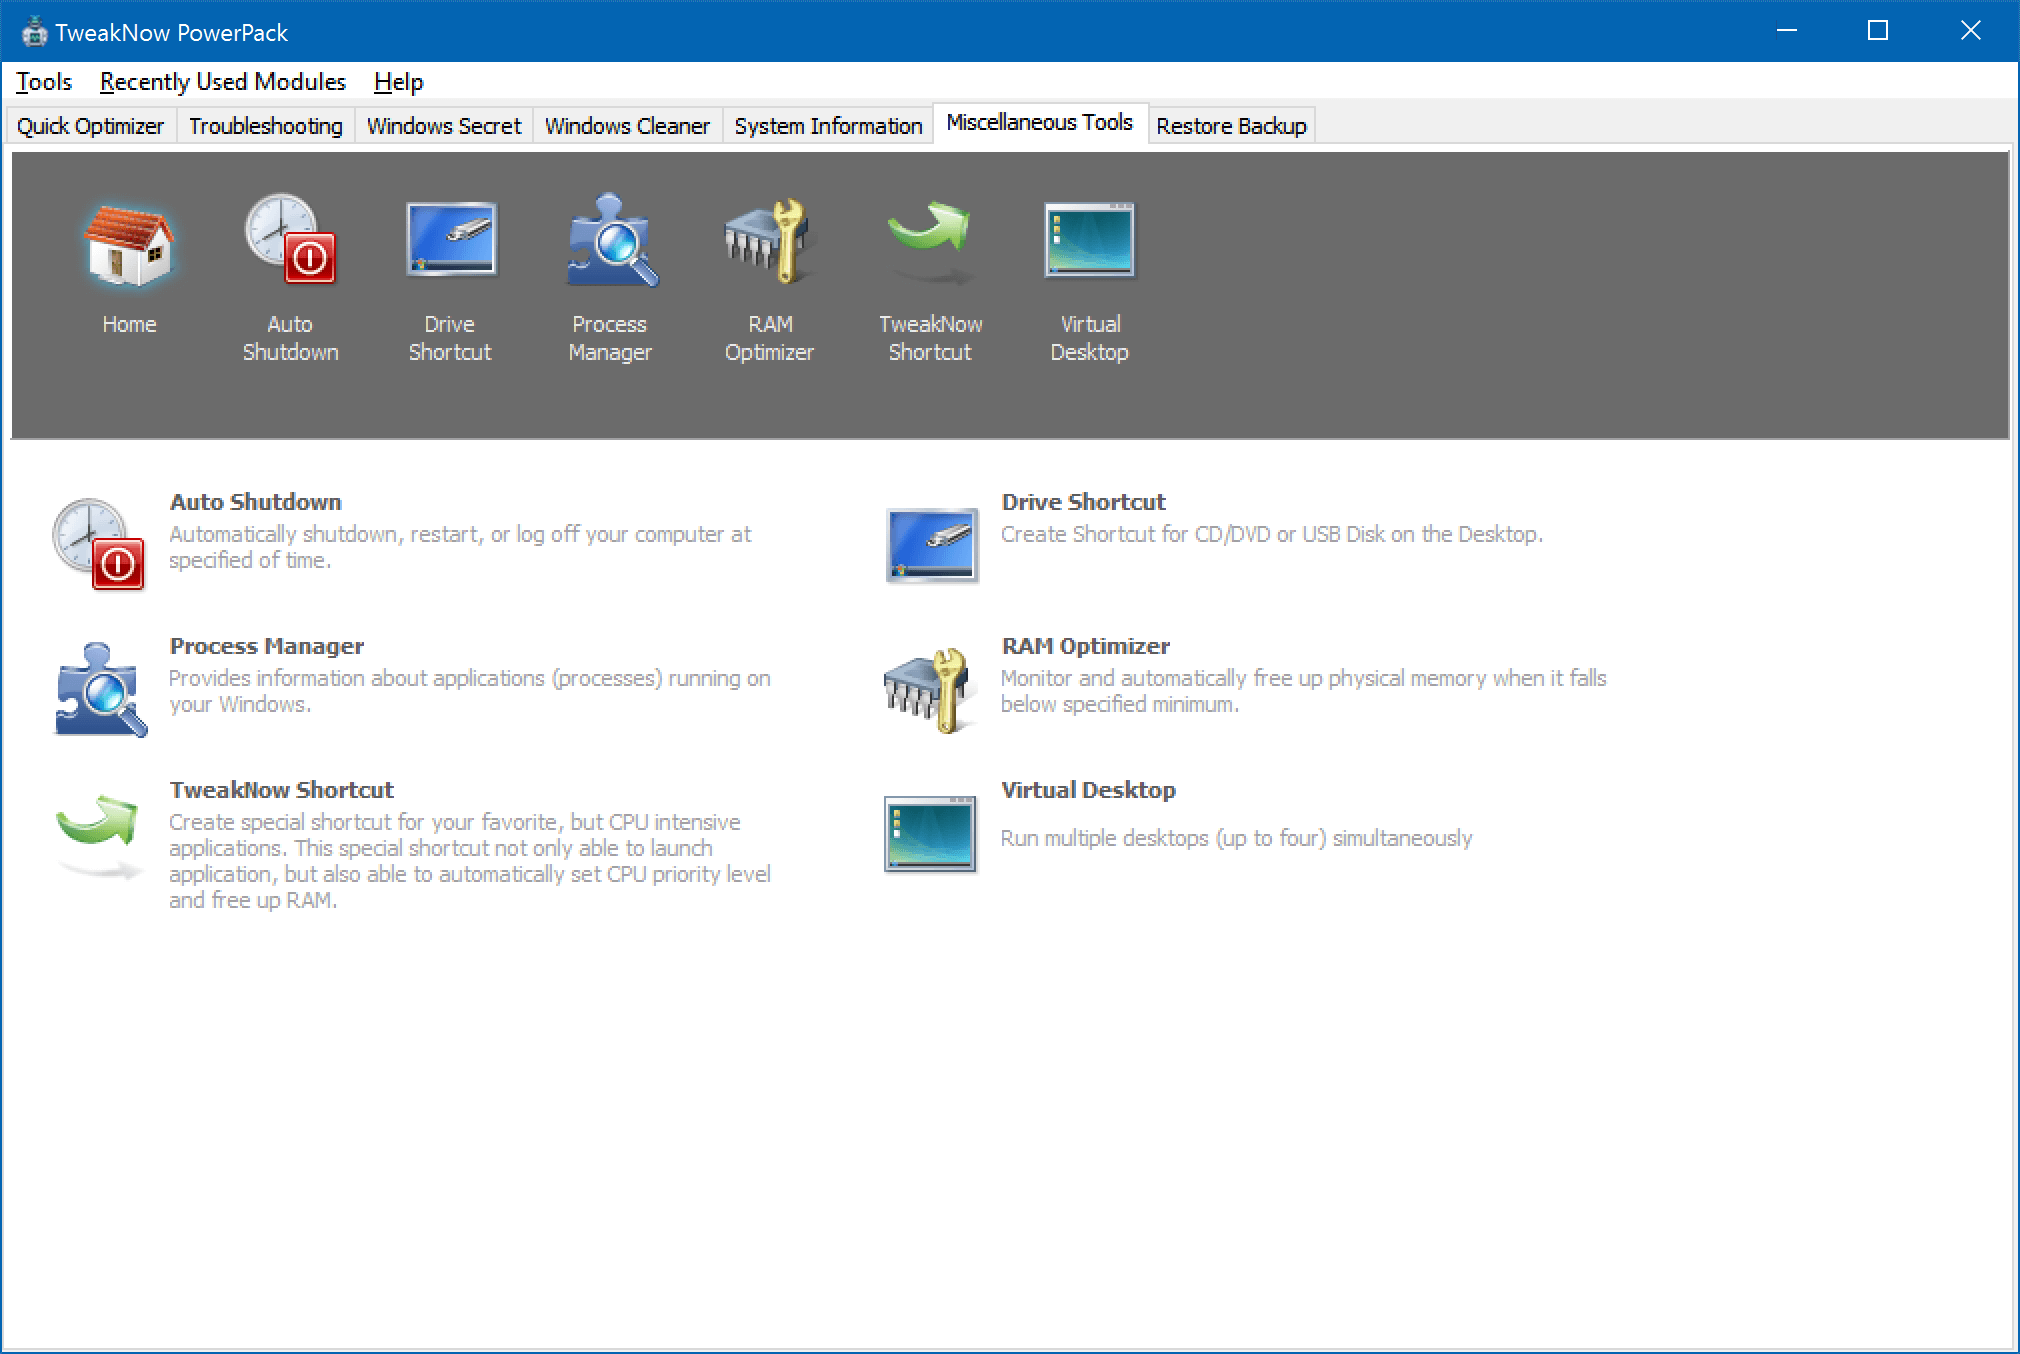
Task: Click the large Auto Shutdown clock icon in list
Action: 99,544
